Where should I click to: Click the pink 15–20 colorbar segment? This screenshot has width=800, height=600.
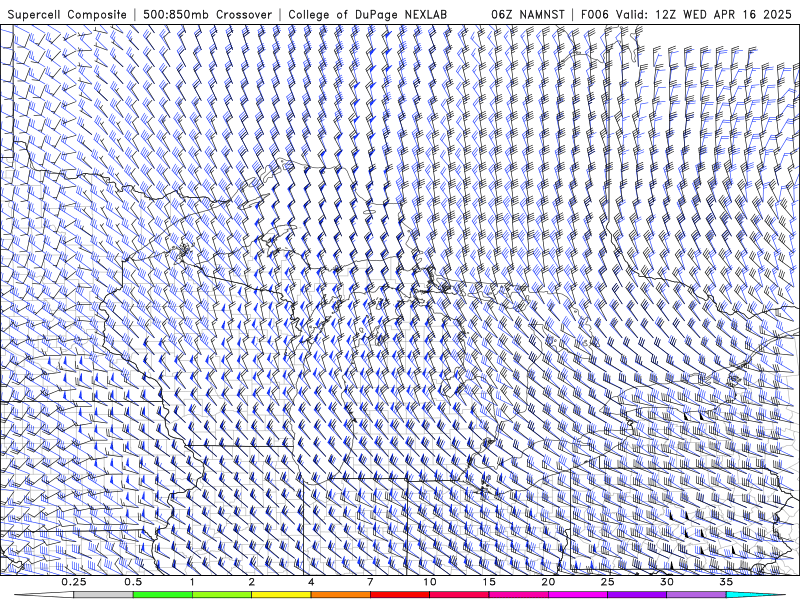518,595
